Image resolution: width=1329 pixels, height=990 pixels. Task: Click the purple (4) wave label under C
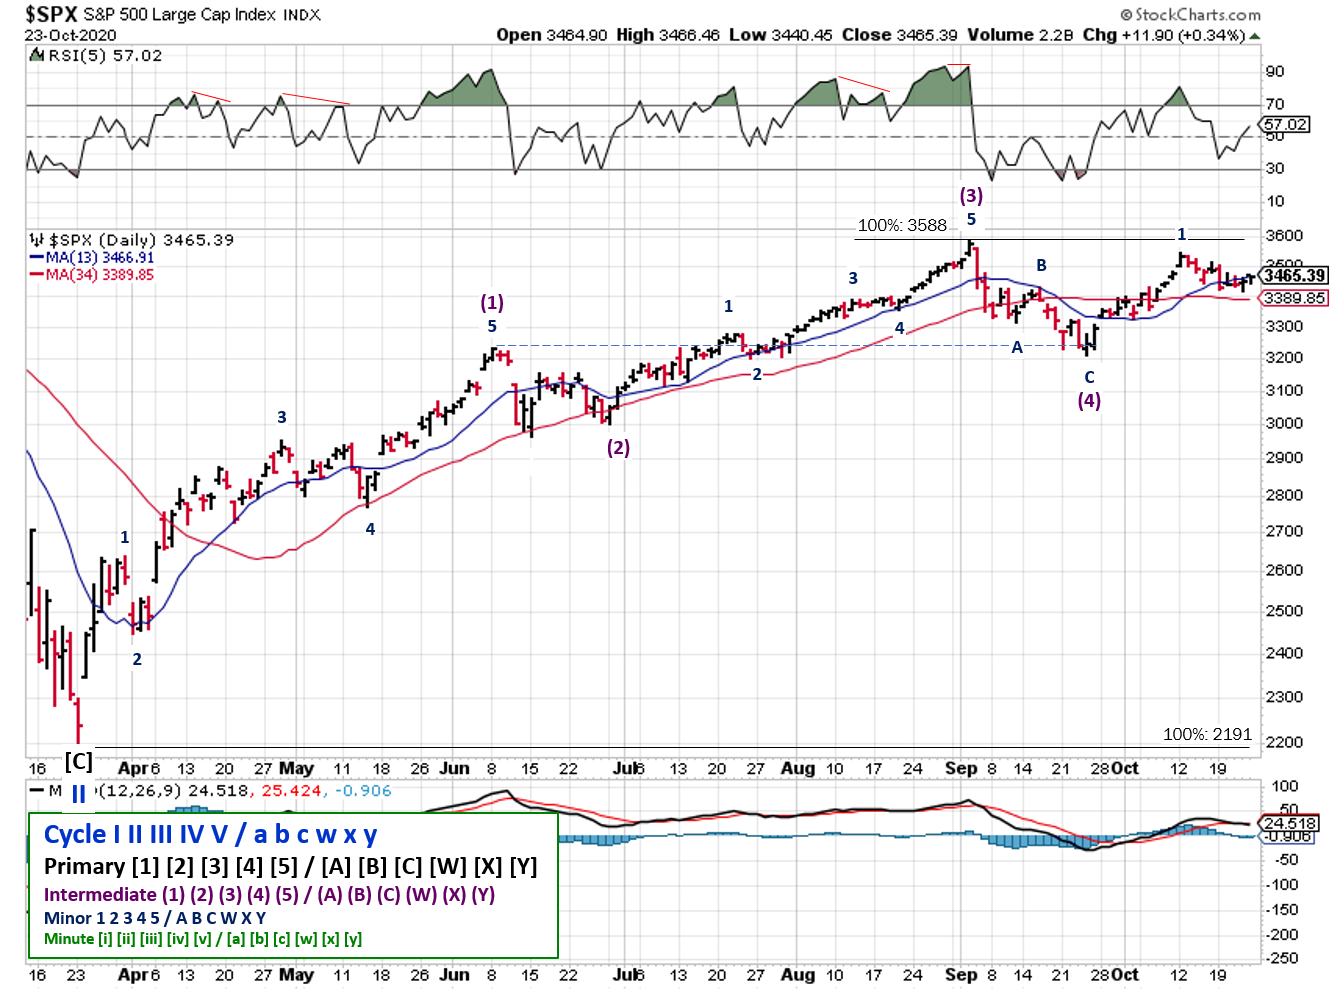1089,400
